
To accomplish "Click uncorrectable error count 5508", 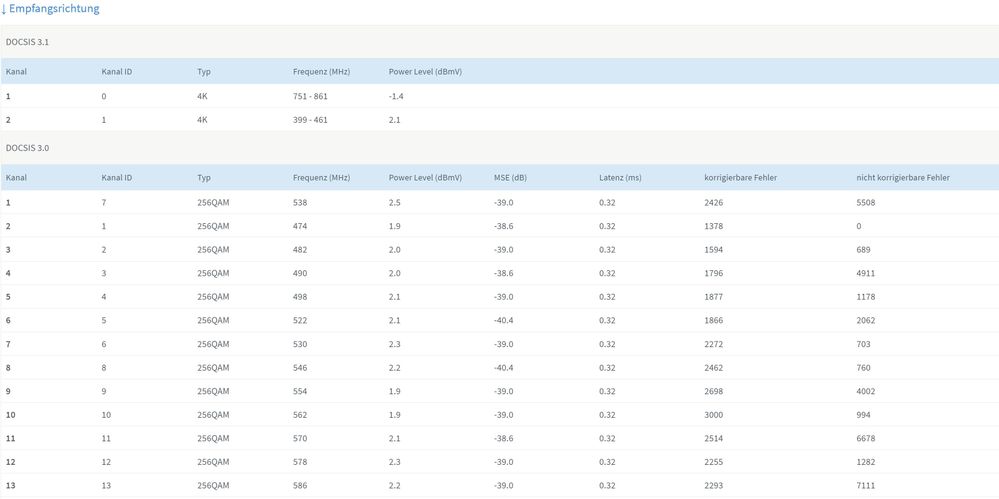I will 866,203.
